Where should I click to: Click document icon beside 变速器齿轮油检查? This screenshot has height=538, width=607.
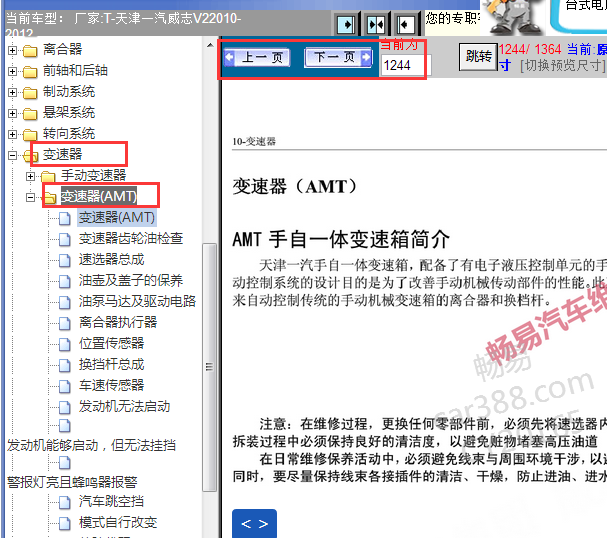[x=65, y=240]
